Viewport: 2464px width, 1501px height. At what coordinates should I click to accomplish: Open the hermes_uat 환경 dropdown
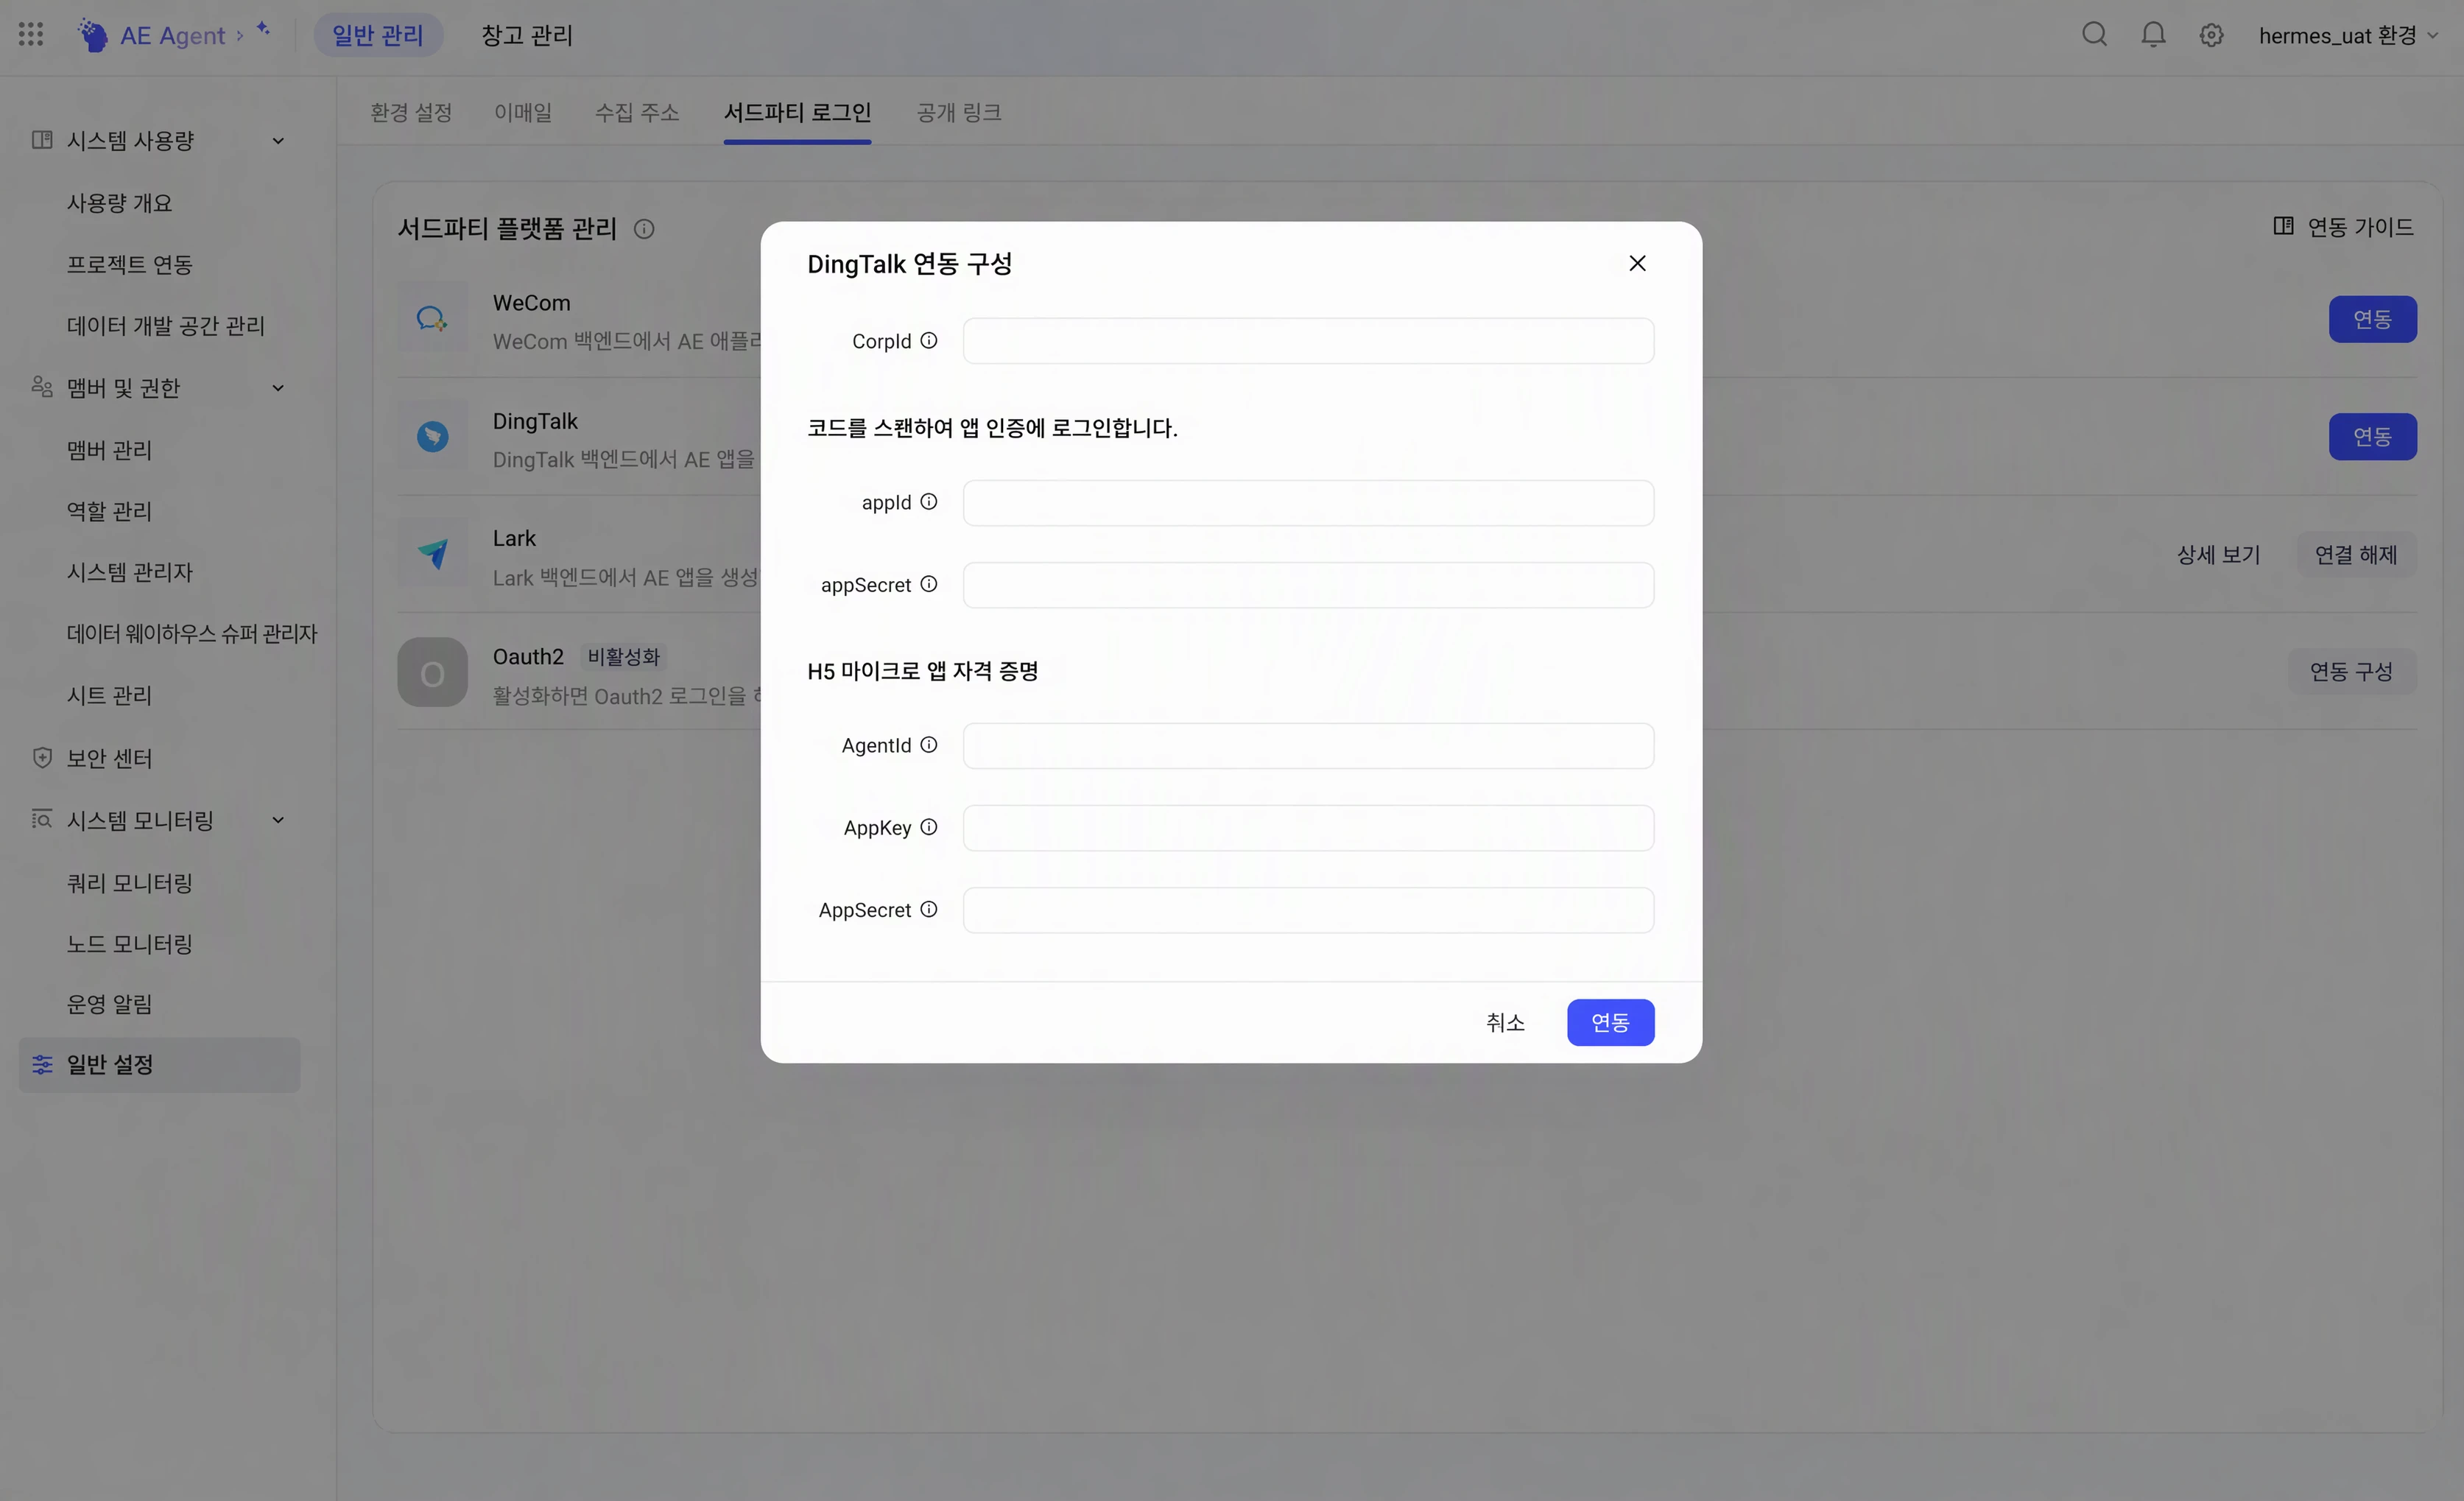(2348, 35)
